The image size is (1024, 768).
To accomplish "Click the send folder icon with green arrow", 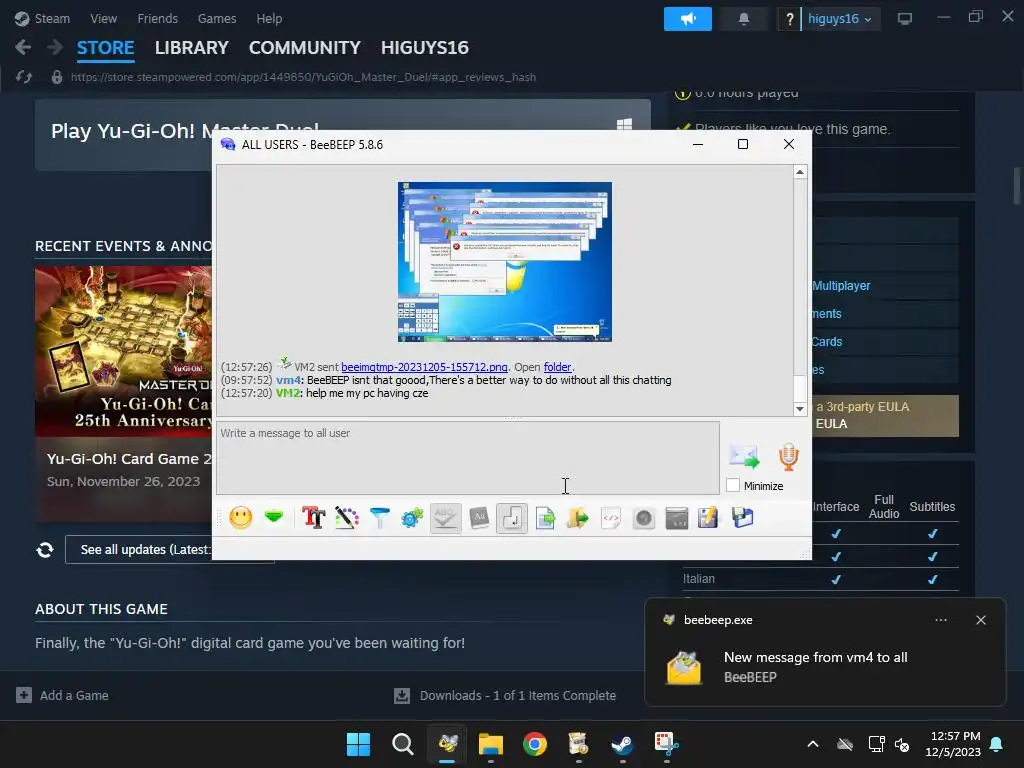I will point(577,518).
